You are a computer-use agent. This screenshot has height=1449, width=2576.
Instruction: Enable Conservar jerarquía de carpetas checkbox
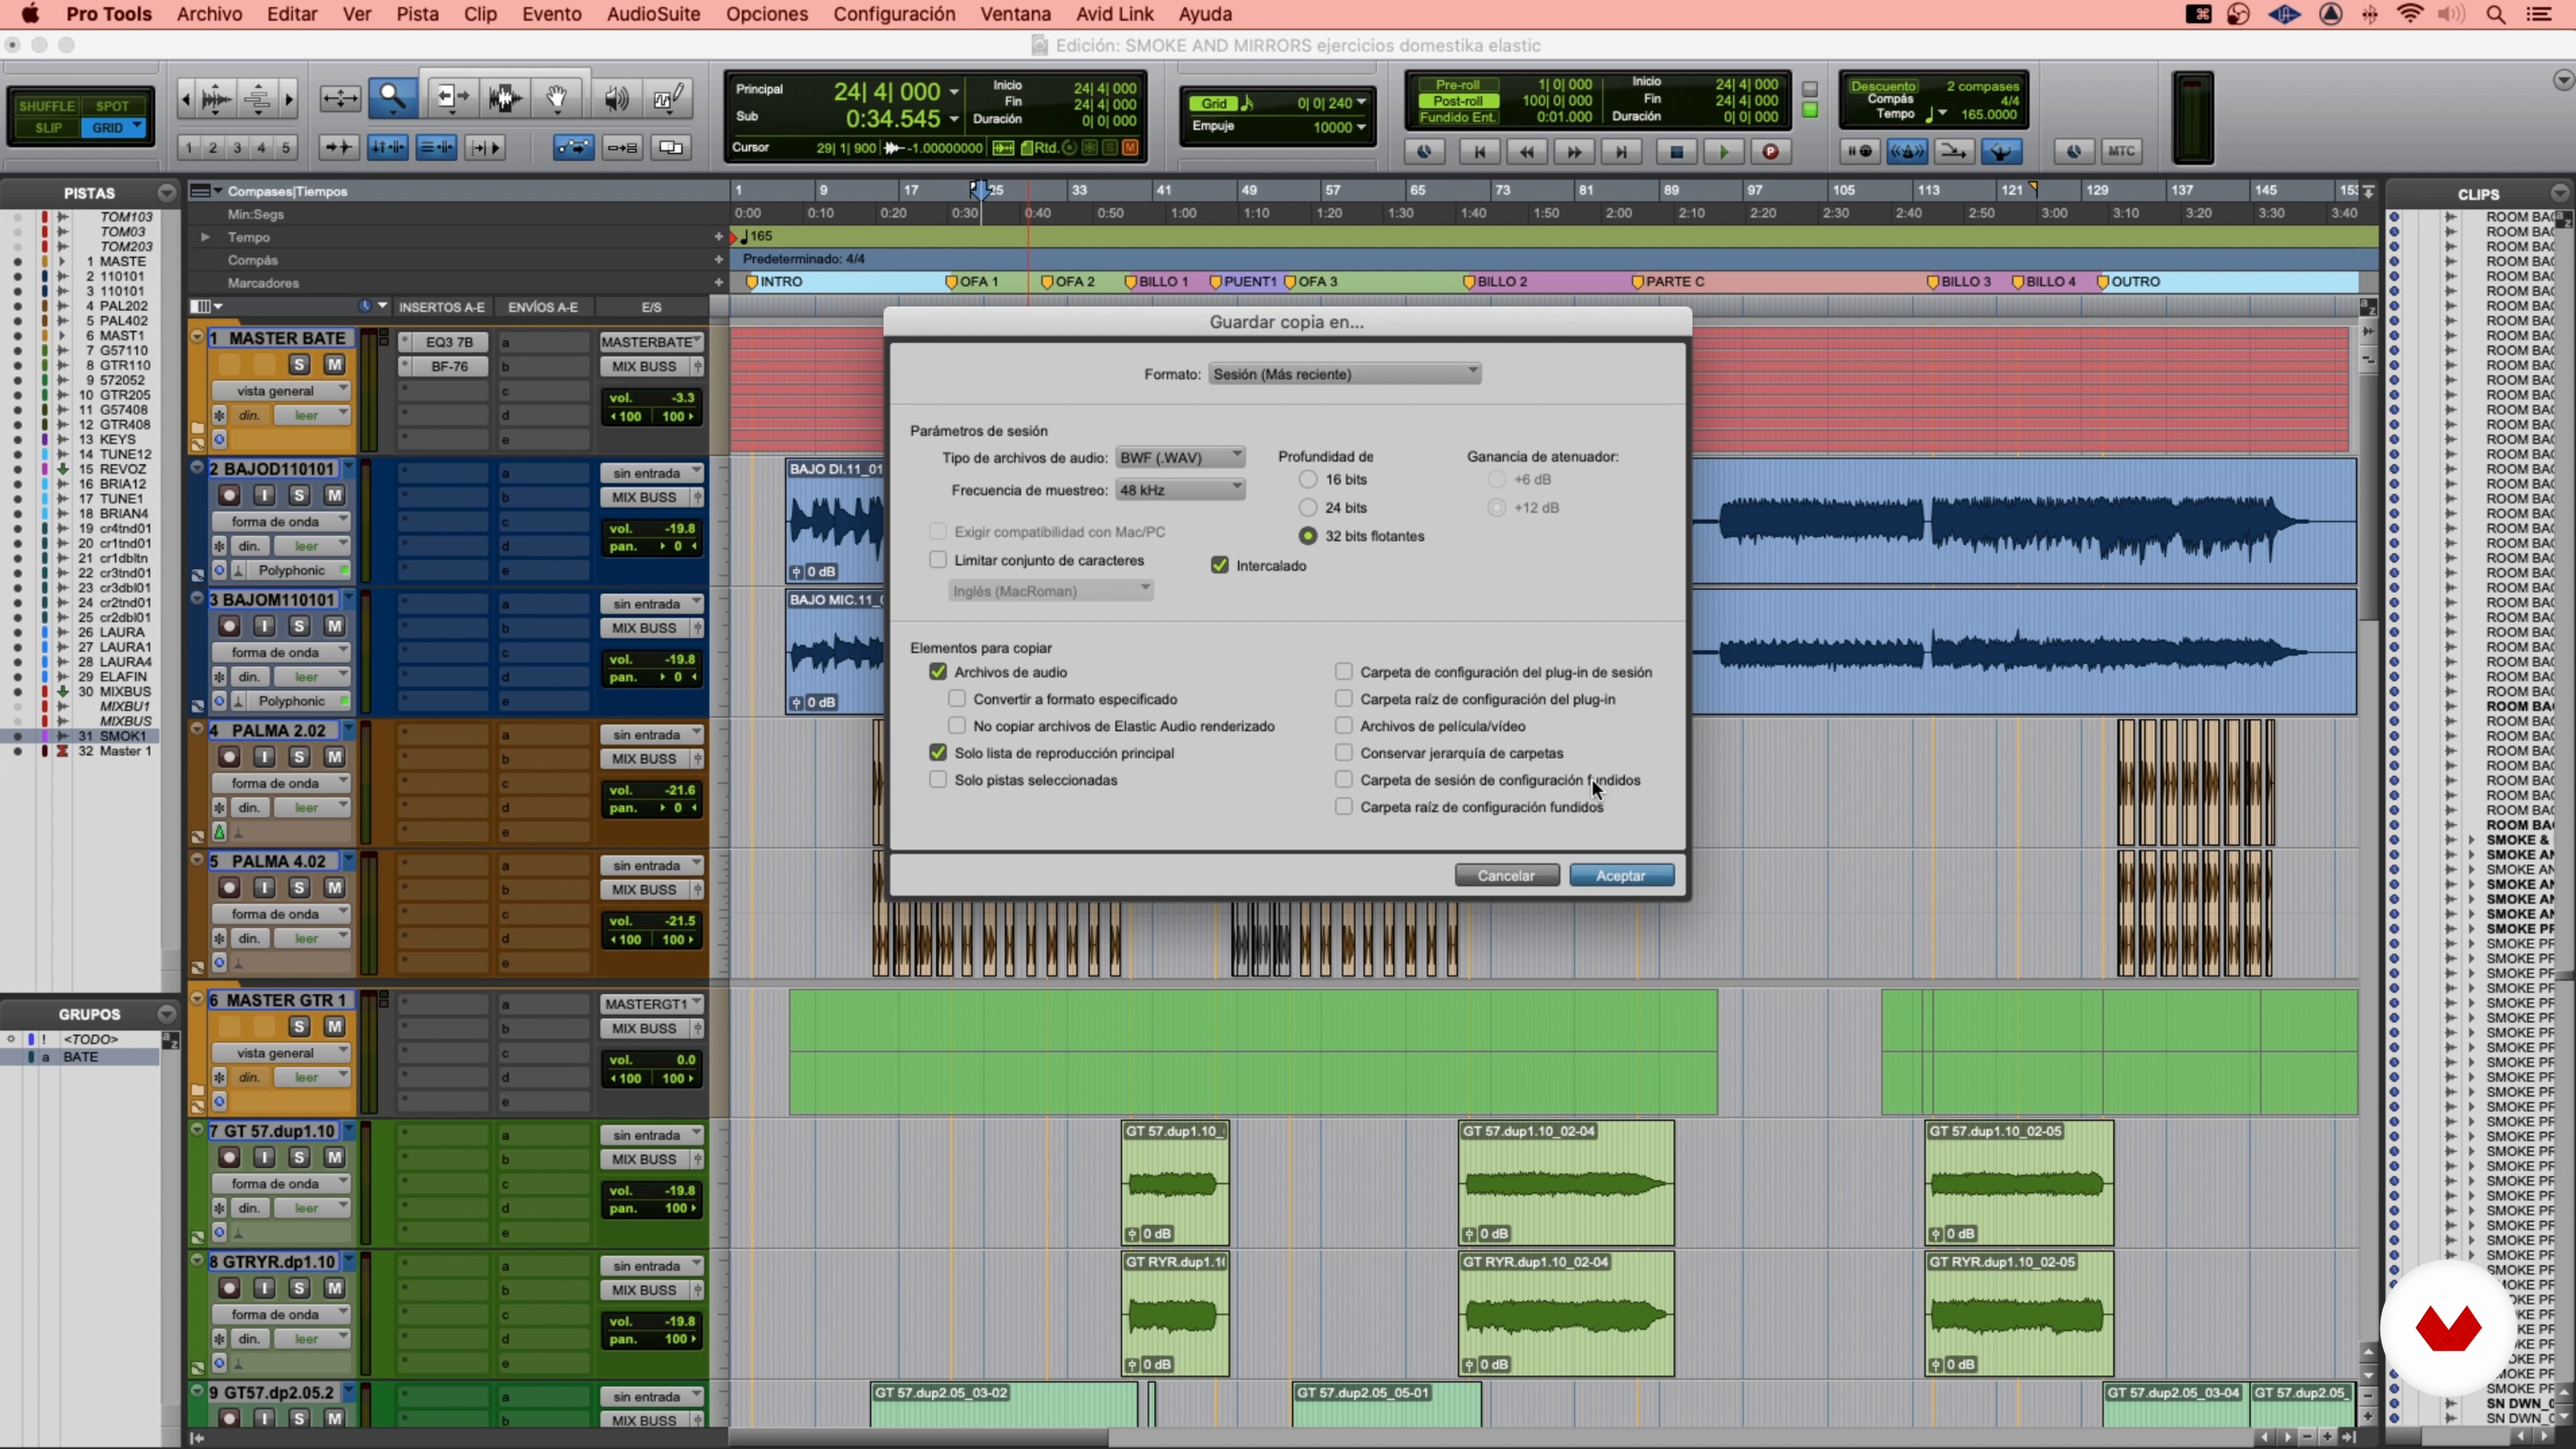point(1344,753)
